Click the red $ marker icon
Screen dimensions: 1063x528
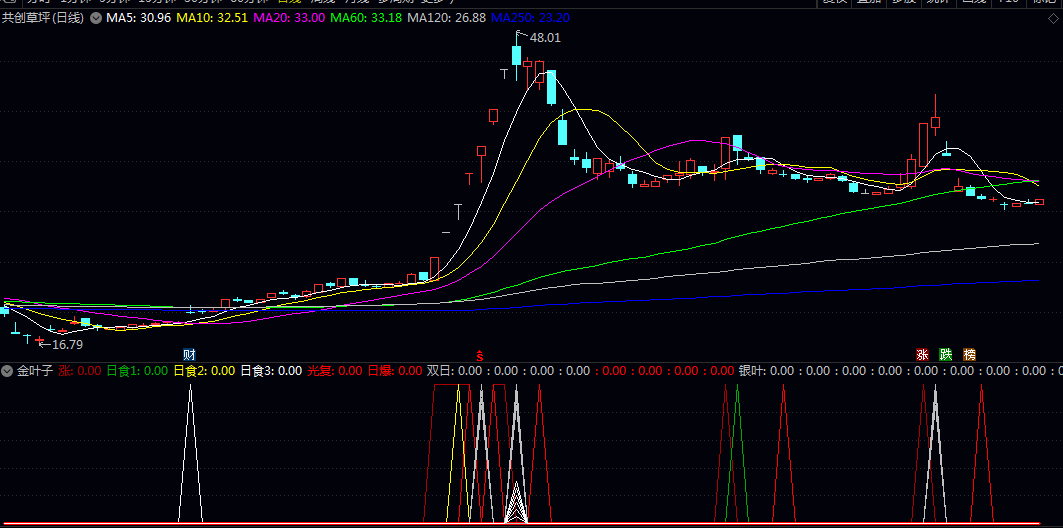pyautogui.click(x=480, y=355)
